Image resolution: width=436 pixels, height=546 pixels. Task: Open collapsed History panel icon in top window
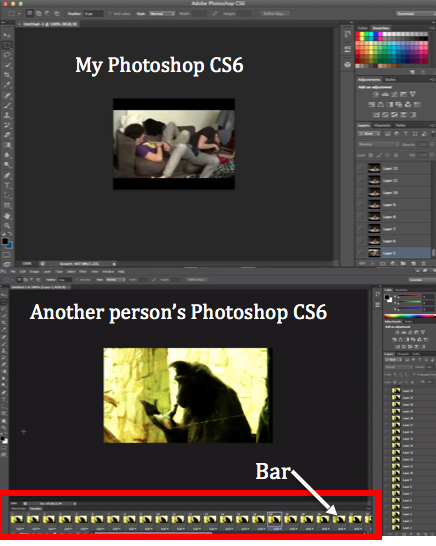click(348, 34)
